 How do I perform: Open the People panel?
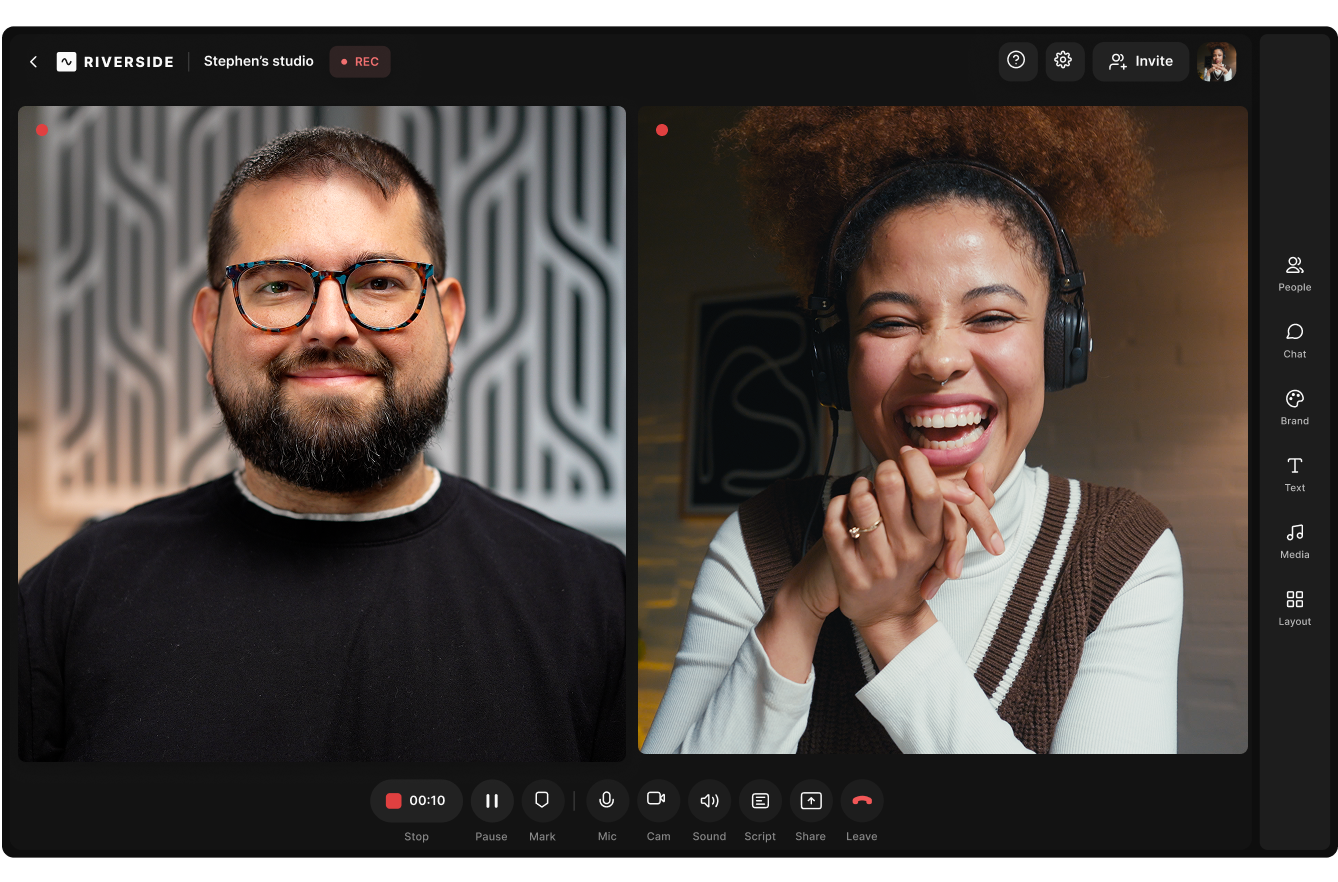[x=1294, y=273]
